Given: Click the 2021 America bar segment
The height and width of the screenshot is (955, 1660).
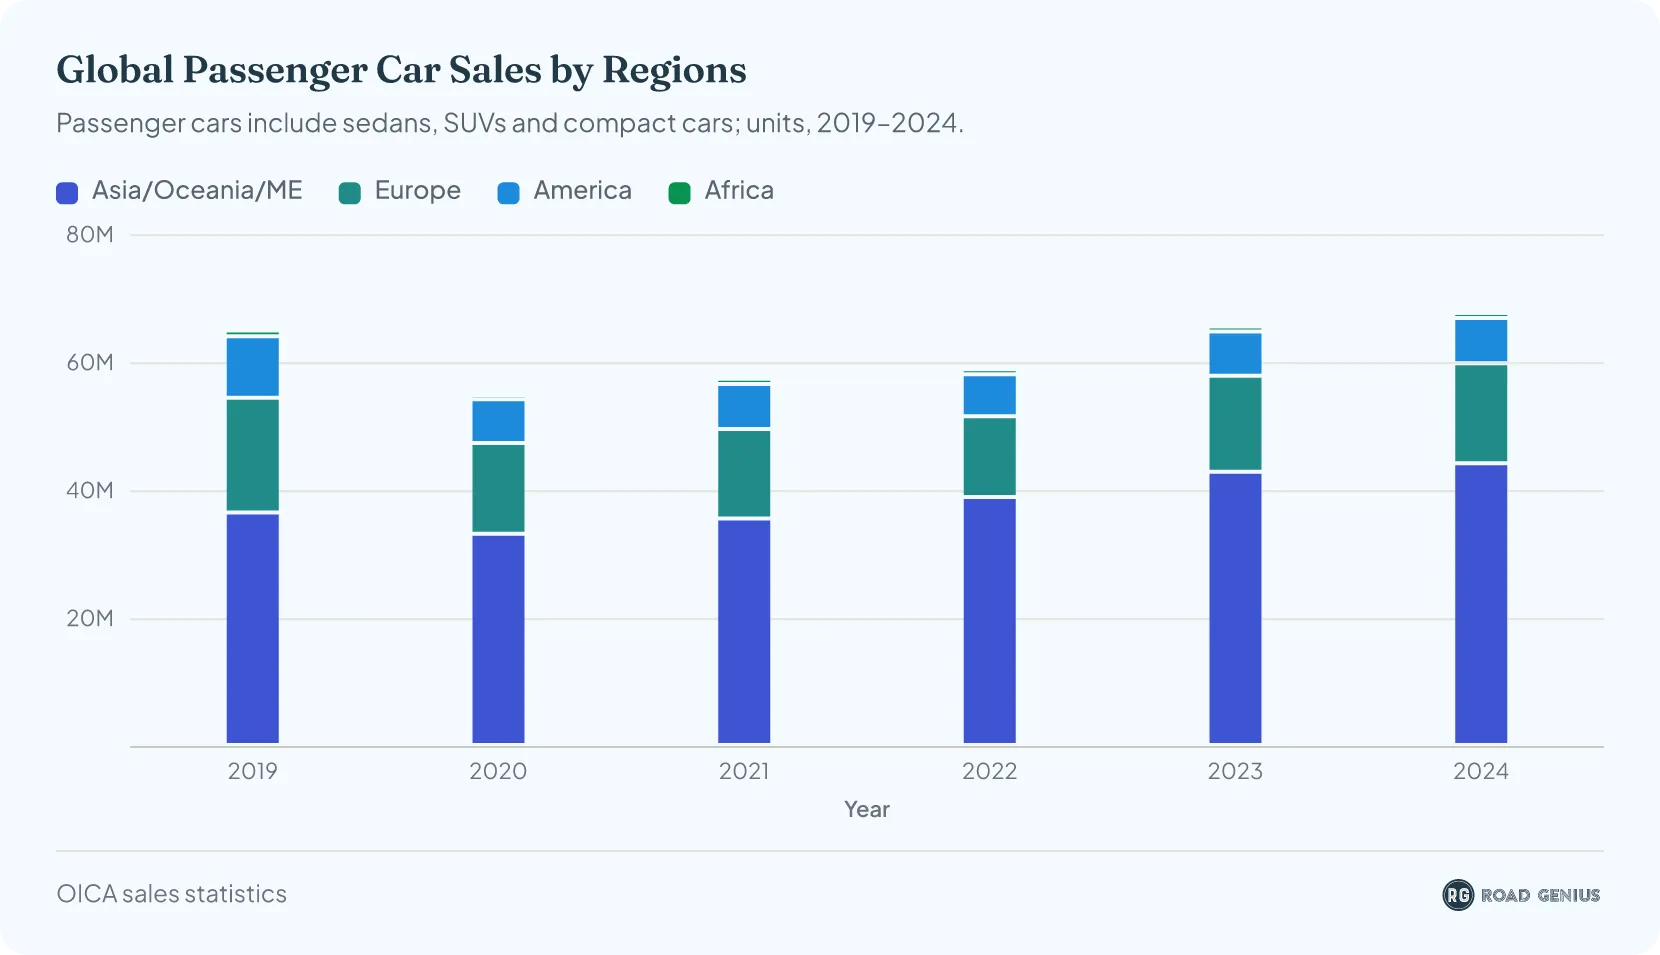Looking at the screenshot, I should [744, 406].
